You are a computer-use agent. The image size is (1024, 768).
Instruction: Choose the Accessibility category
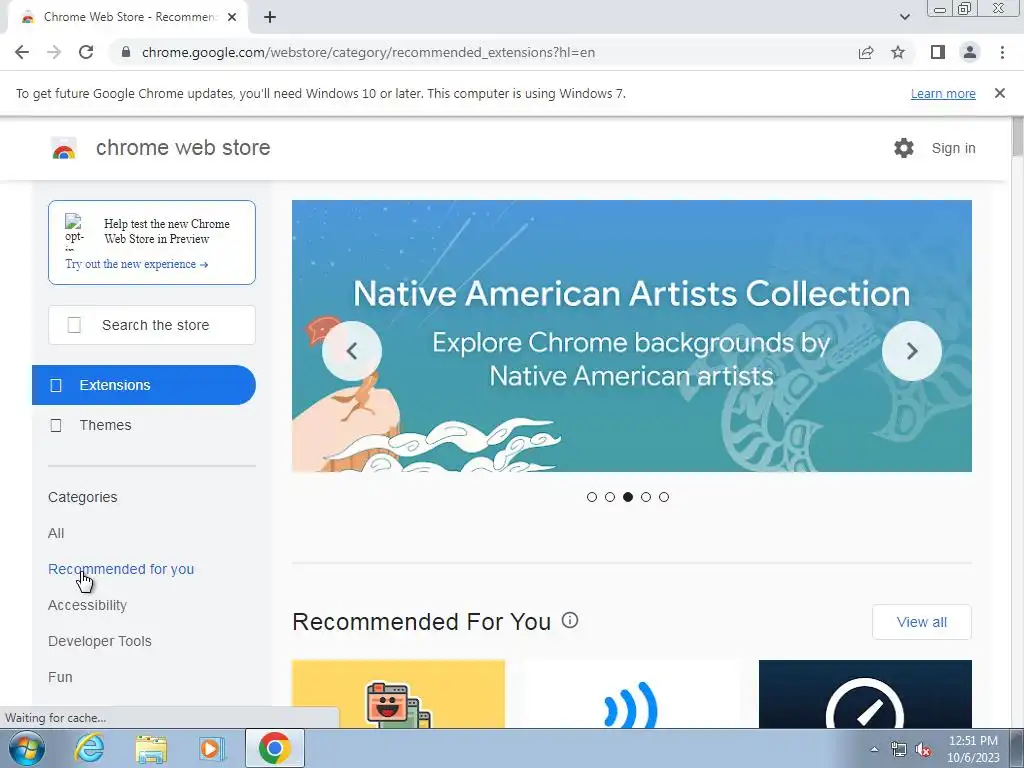88,605
